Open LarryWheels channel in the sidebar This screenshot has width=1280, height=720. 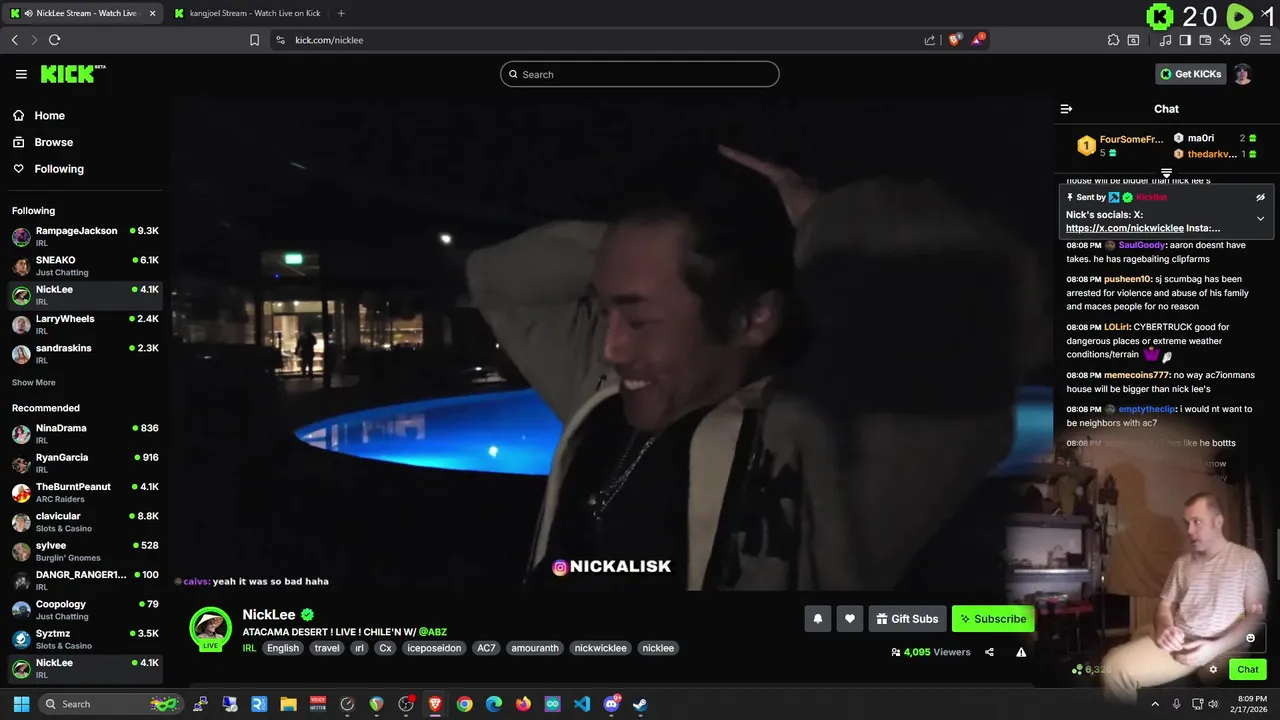[x=85, y=325]
